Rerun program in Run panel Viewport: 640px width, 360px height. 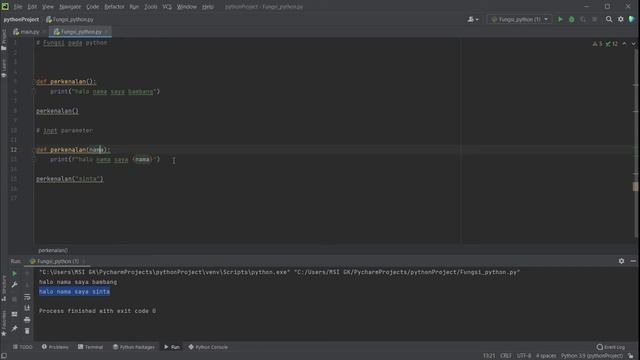14,273
